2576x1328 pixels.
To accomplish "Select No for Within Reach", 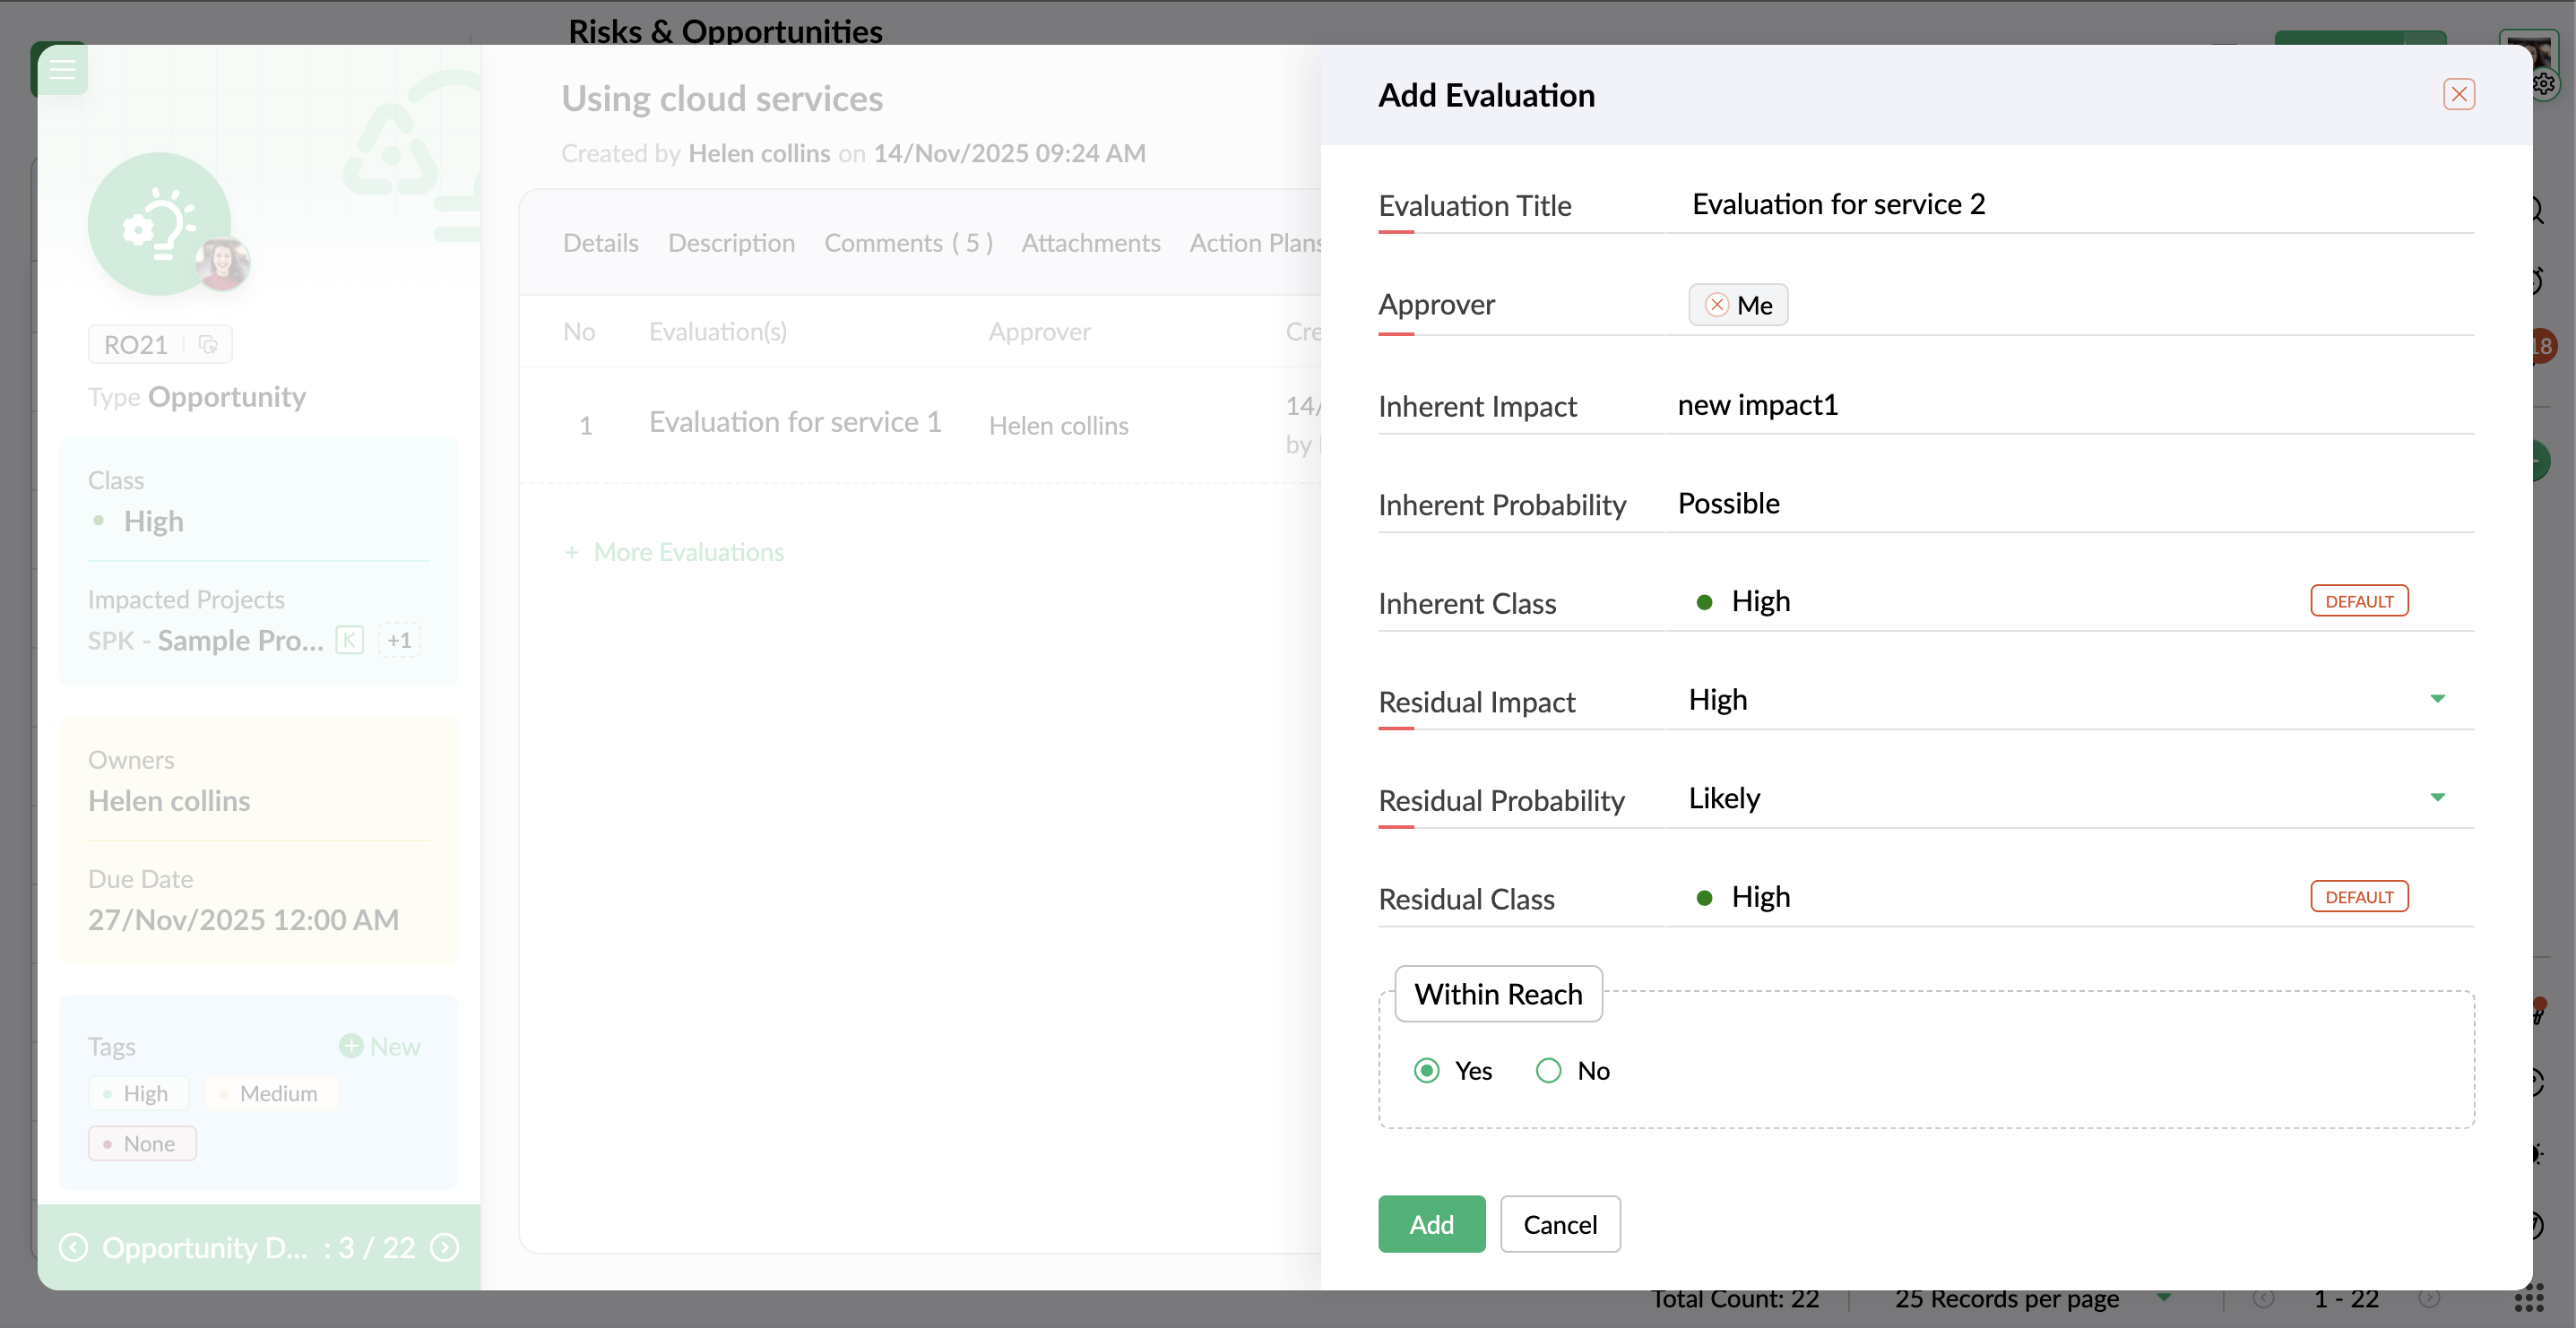I will click(x=1548, y=1070).
